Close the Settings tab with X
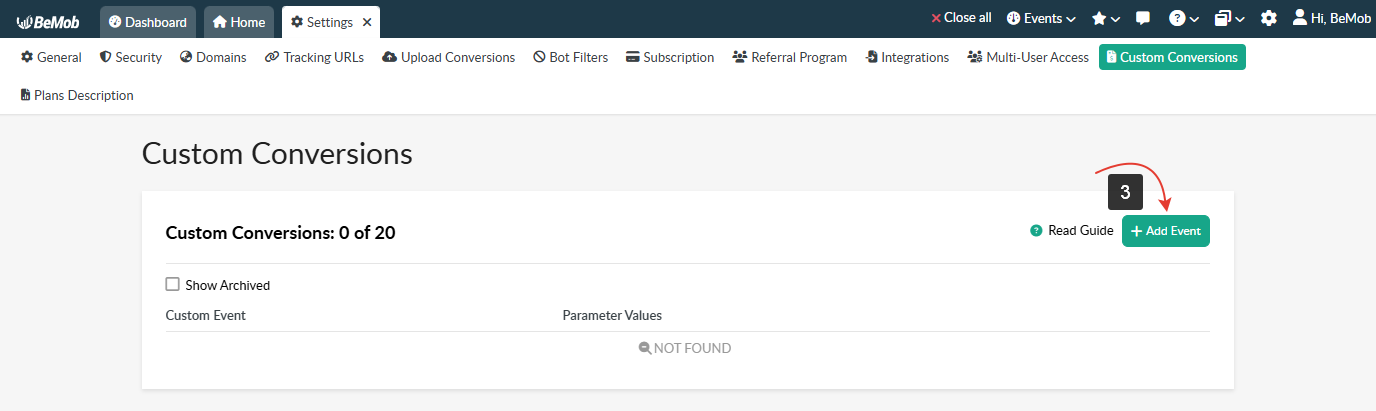 click(367, 22)
